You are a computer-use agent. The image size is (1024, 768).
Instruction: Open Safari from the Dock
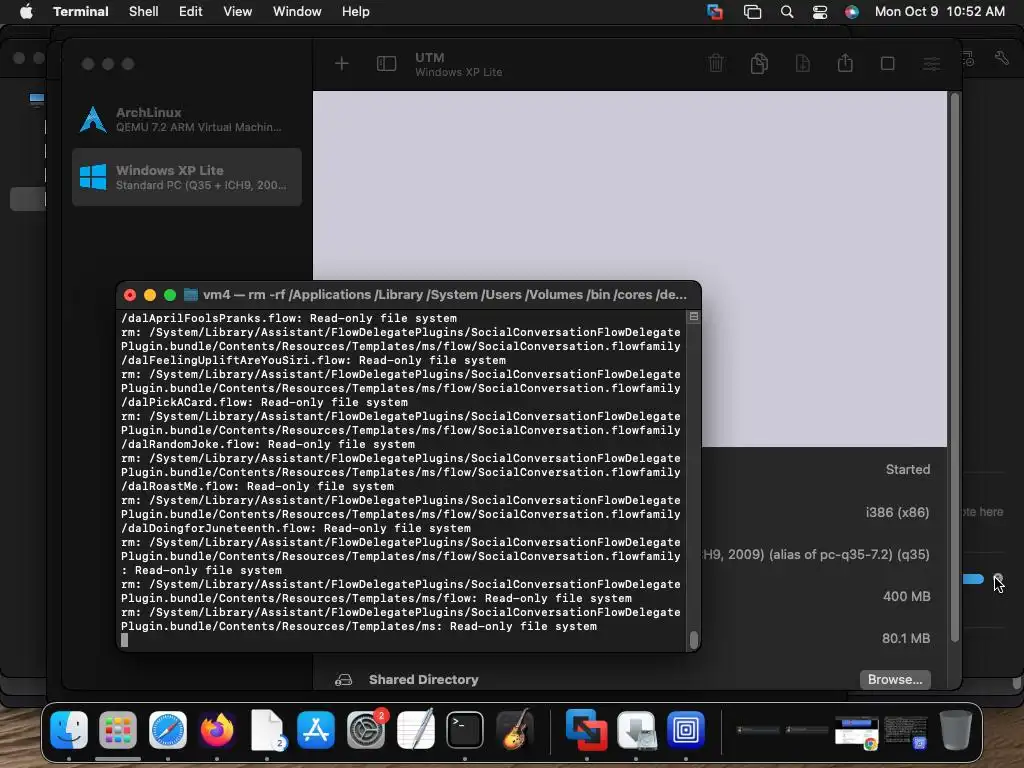coord(168,729)
